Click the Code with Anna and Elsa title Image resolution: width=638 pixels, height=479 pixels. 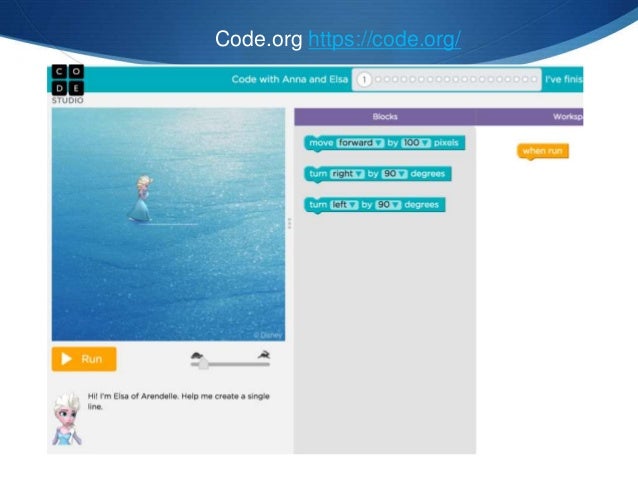coord(289,79)
